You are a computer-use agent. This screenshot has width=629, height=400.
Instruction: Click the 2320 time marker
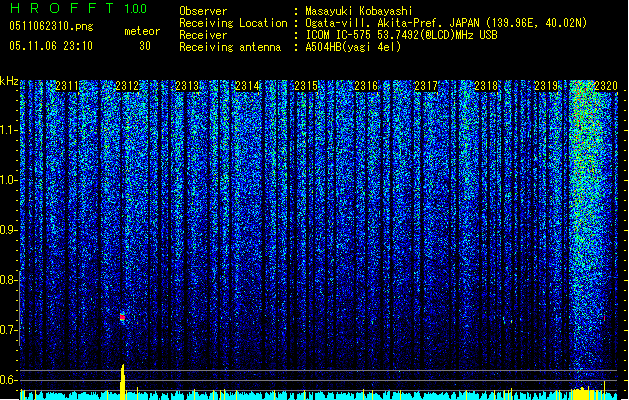pyautogui.click(x=605, y=86)
